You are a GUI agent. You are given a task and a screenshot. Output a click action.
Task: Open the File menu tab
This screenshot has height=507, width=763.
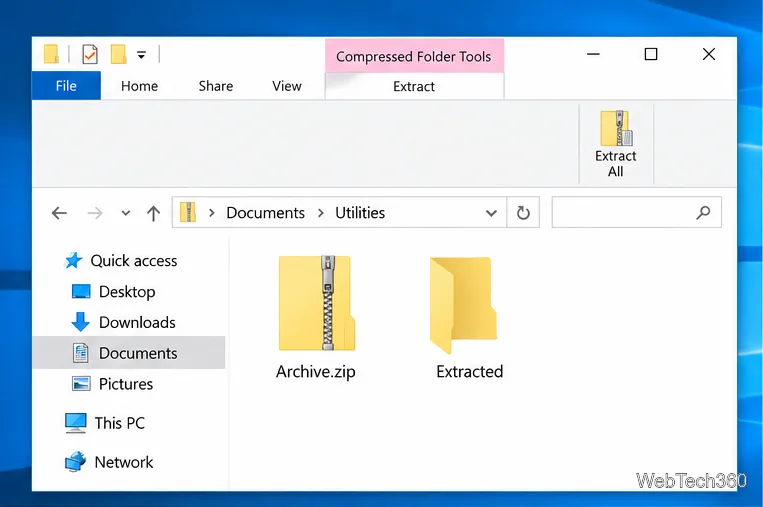tap(66, 86)
